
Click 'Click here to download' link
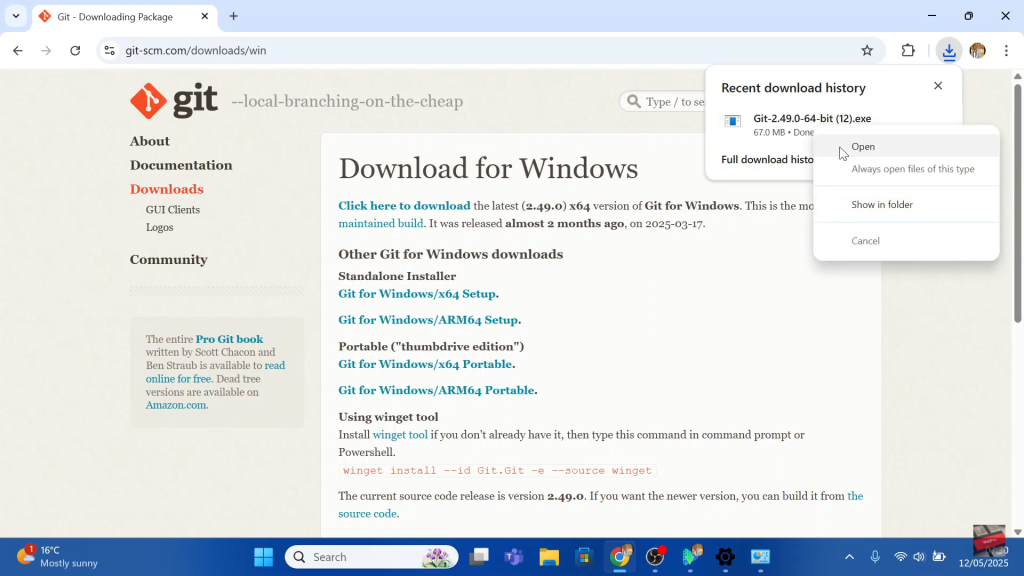coord(404,206)
